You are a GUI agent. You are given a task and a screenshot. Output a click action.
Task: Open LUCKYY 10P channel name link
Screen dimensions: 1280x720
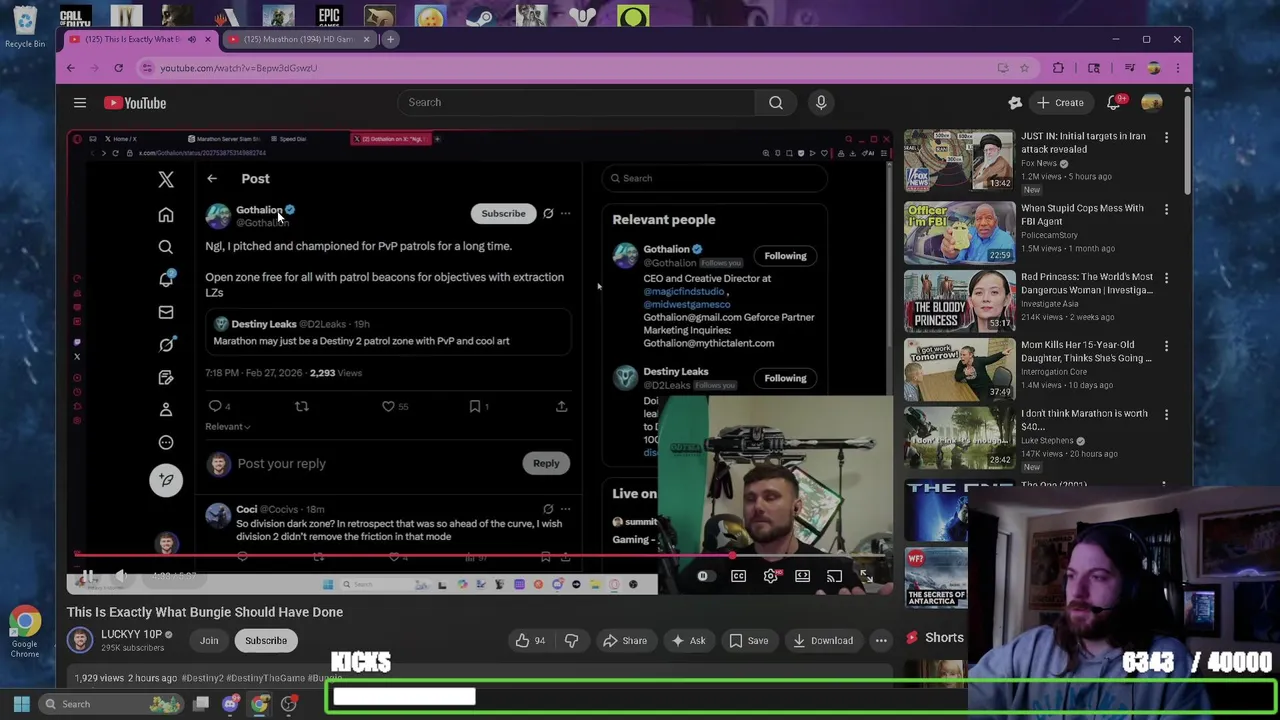[x=131, y=634]
